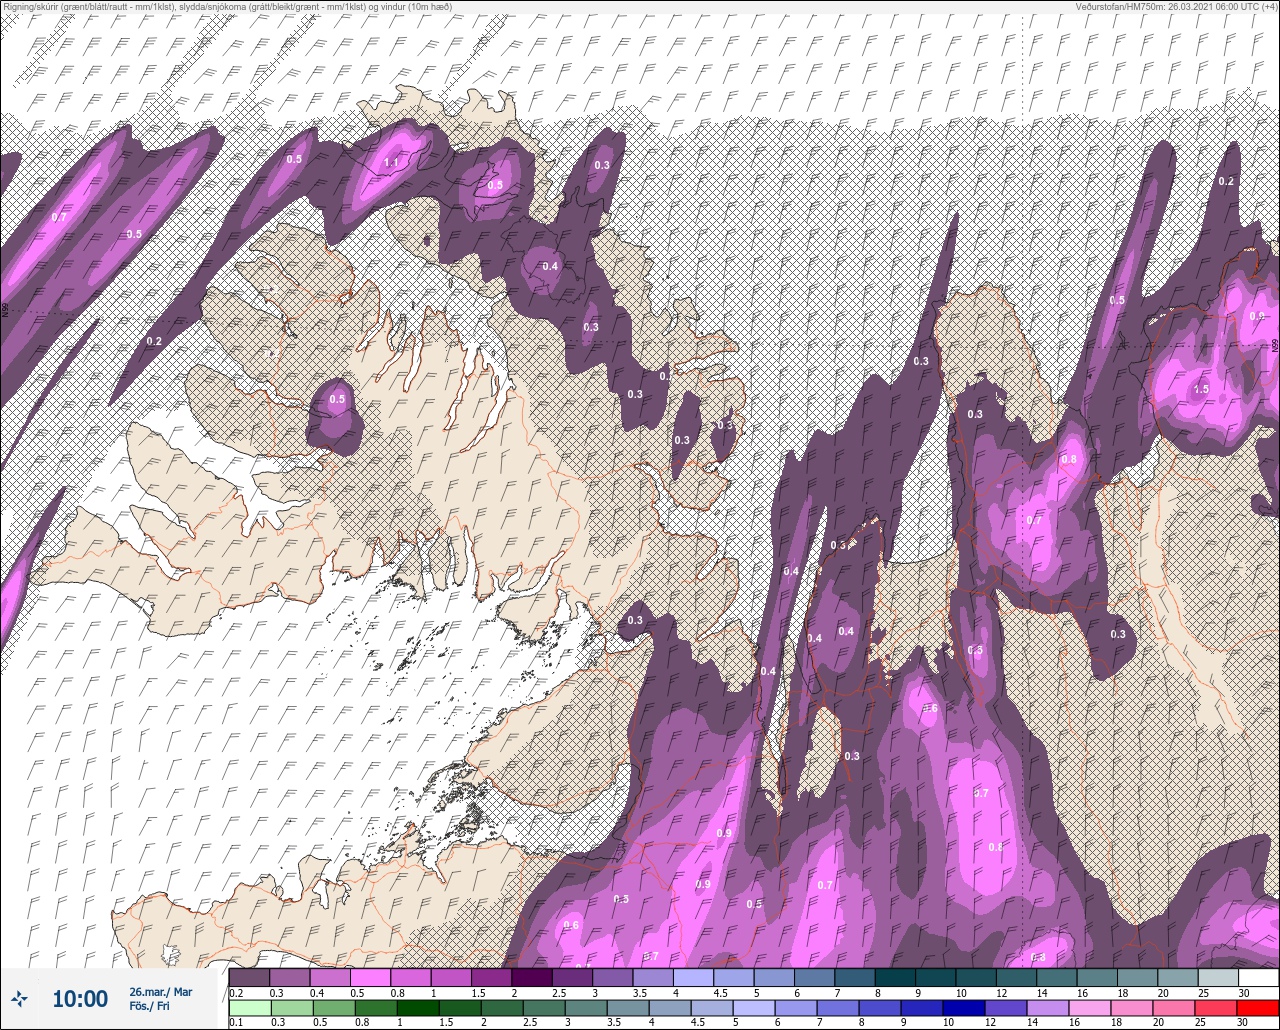Select top legend row swatch labeled 25
The width and height of the screenshot is (1280, 1030).
(1219, 977)
